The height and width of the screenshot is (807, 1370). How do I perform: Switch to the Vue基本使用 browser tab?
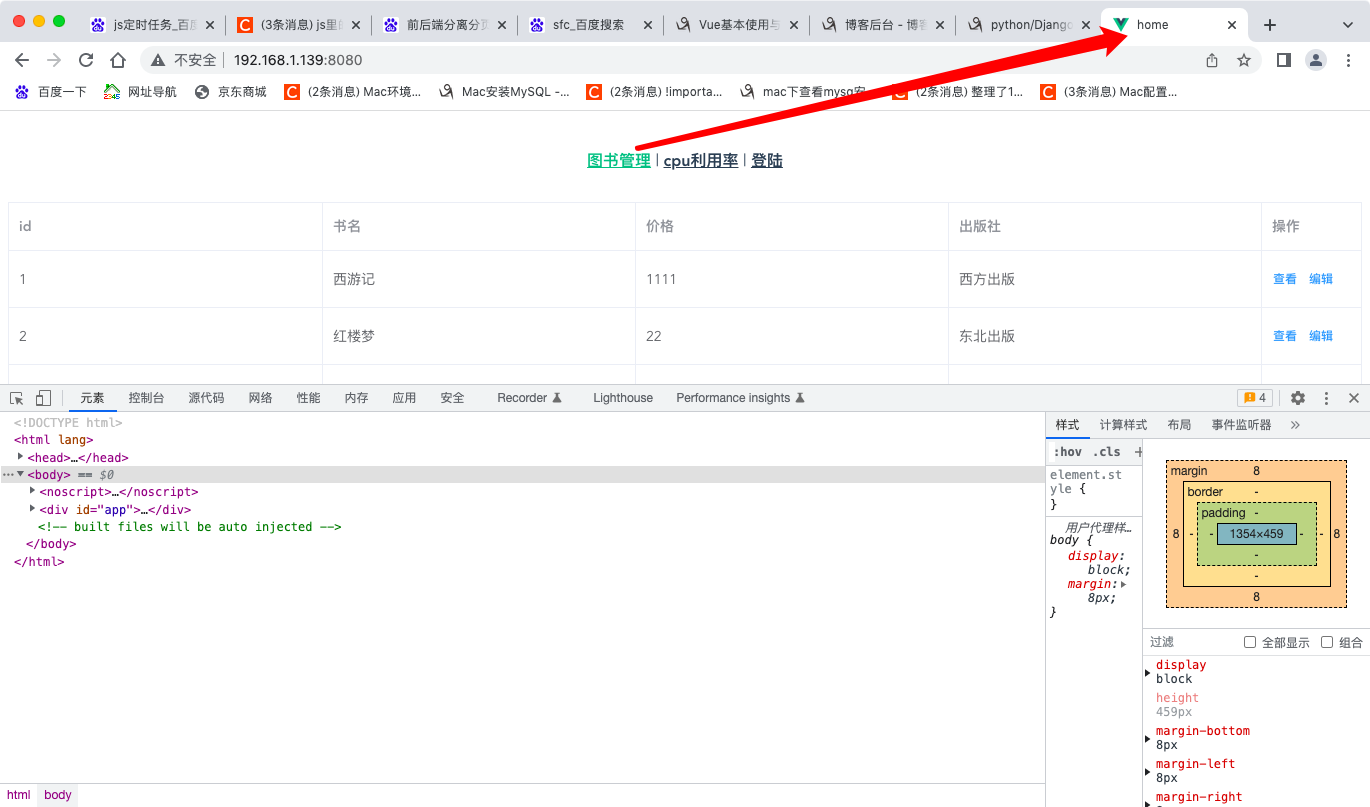(x=737, y=25)
